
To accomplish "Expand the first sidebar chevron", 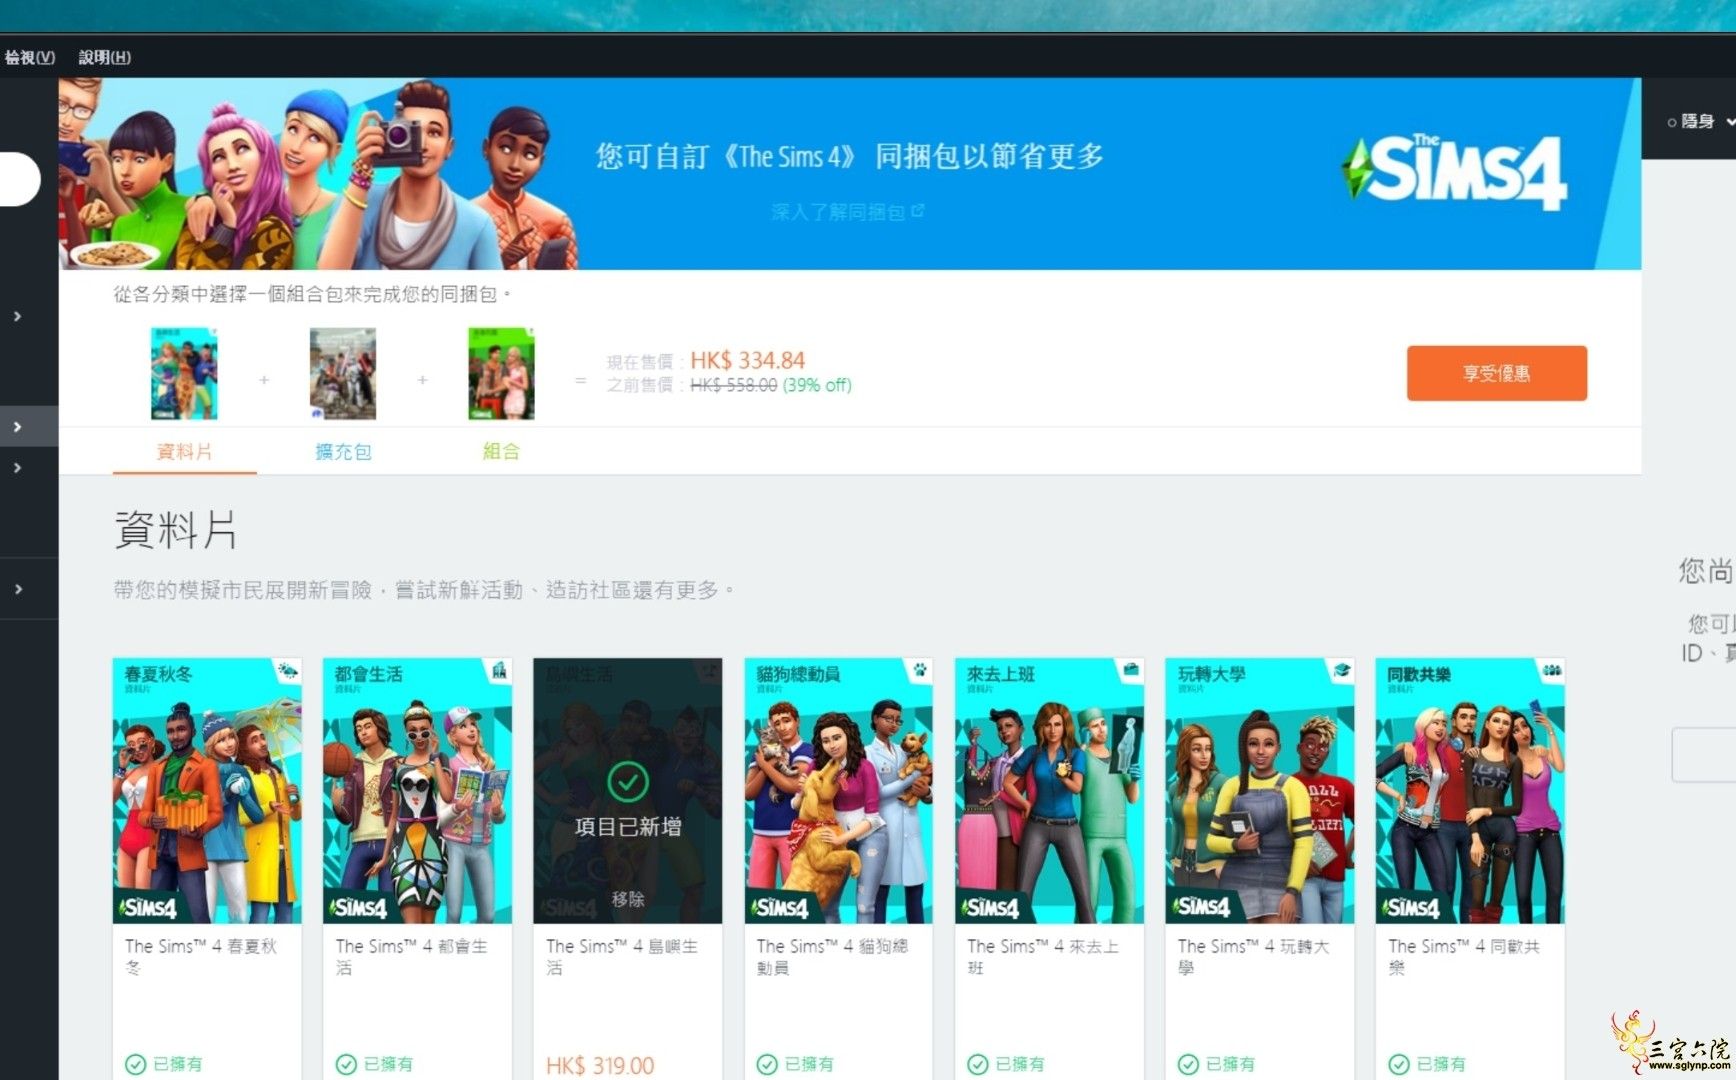I will pyautogui.click(x=17, y=316).
